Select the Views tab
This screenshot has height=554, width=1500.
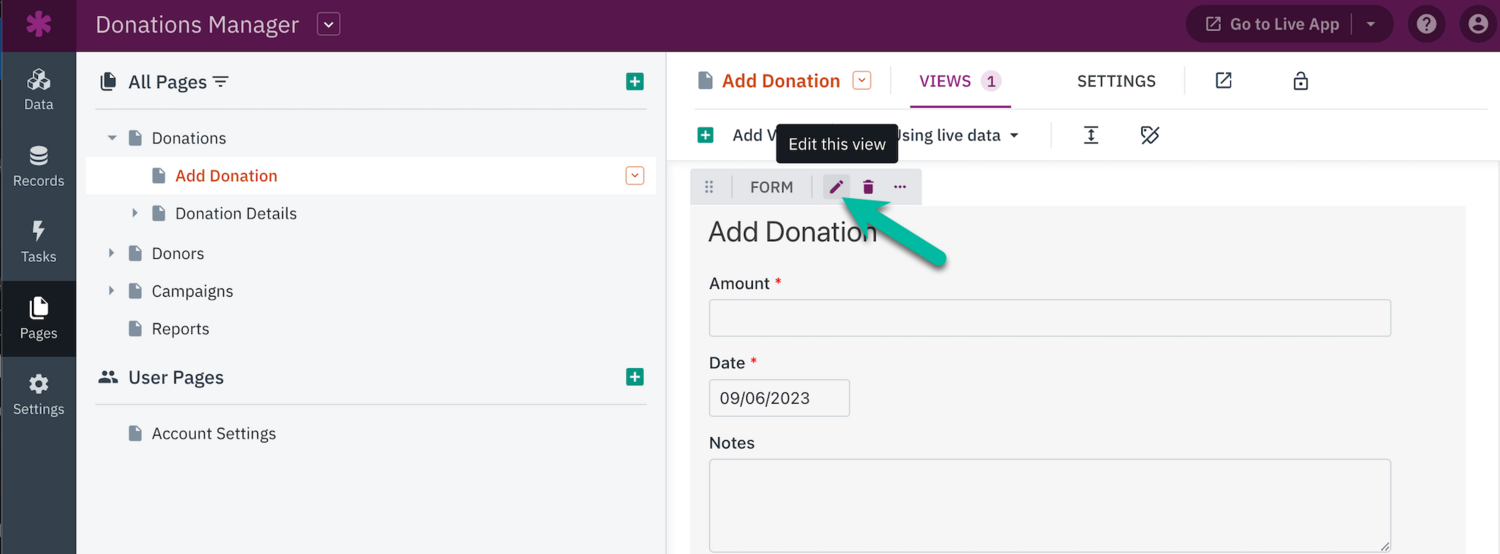[x=945, y=81]
